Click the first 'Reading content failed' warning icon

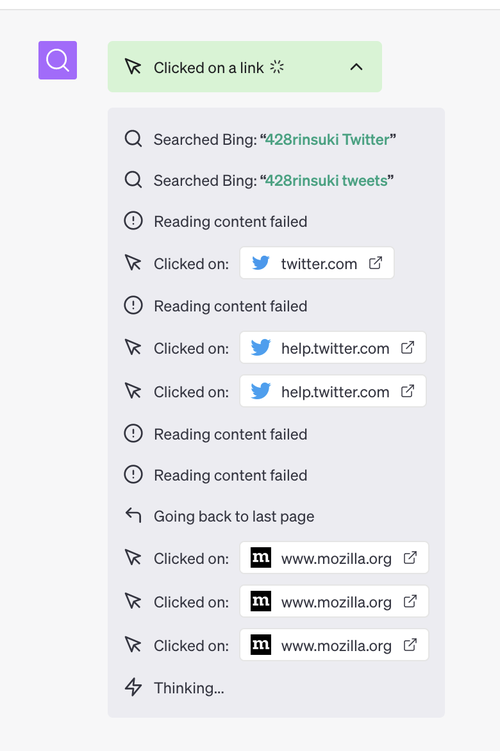pyautogui.click(x=133, y=221)
